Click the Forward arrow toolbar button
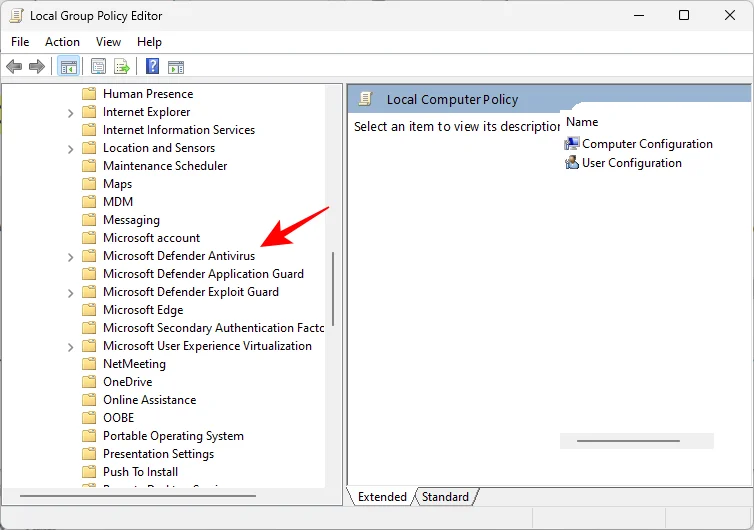The width and height of the screenshot is (754, 530). pyautogui.click(x=37, y=66)
